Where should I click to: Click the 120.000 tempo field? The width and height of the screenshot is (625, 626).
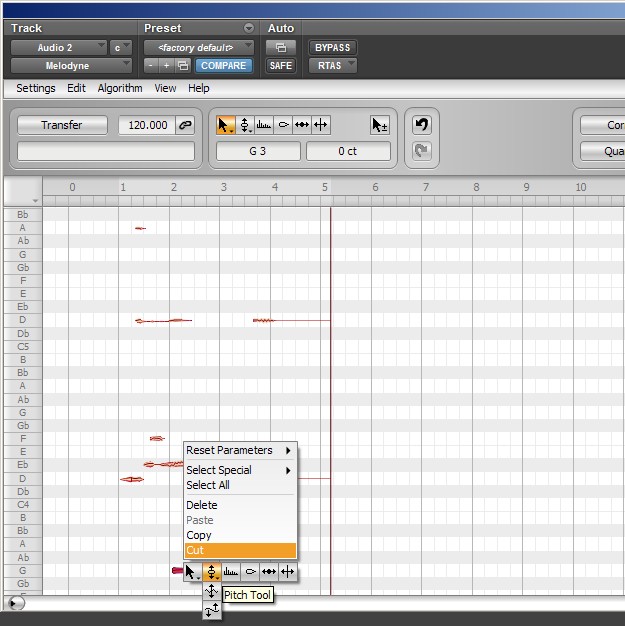tap(147, 125)
